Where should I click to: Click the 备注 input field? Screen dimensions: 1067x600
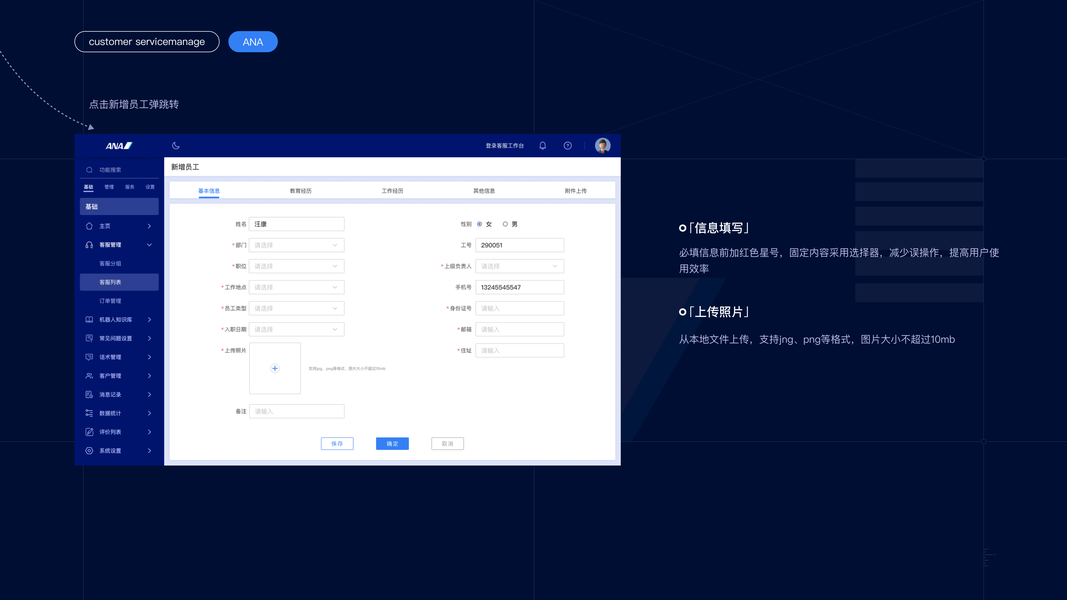pyautogui.click(x=297, y=412)
